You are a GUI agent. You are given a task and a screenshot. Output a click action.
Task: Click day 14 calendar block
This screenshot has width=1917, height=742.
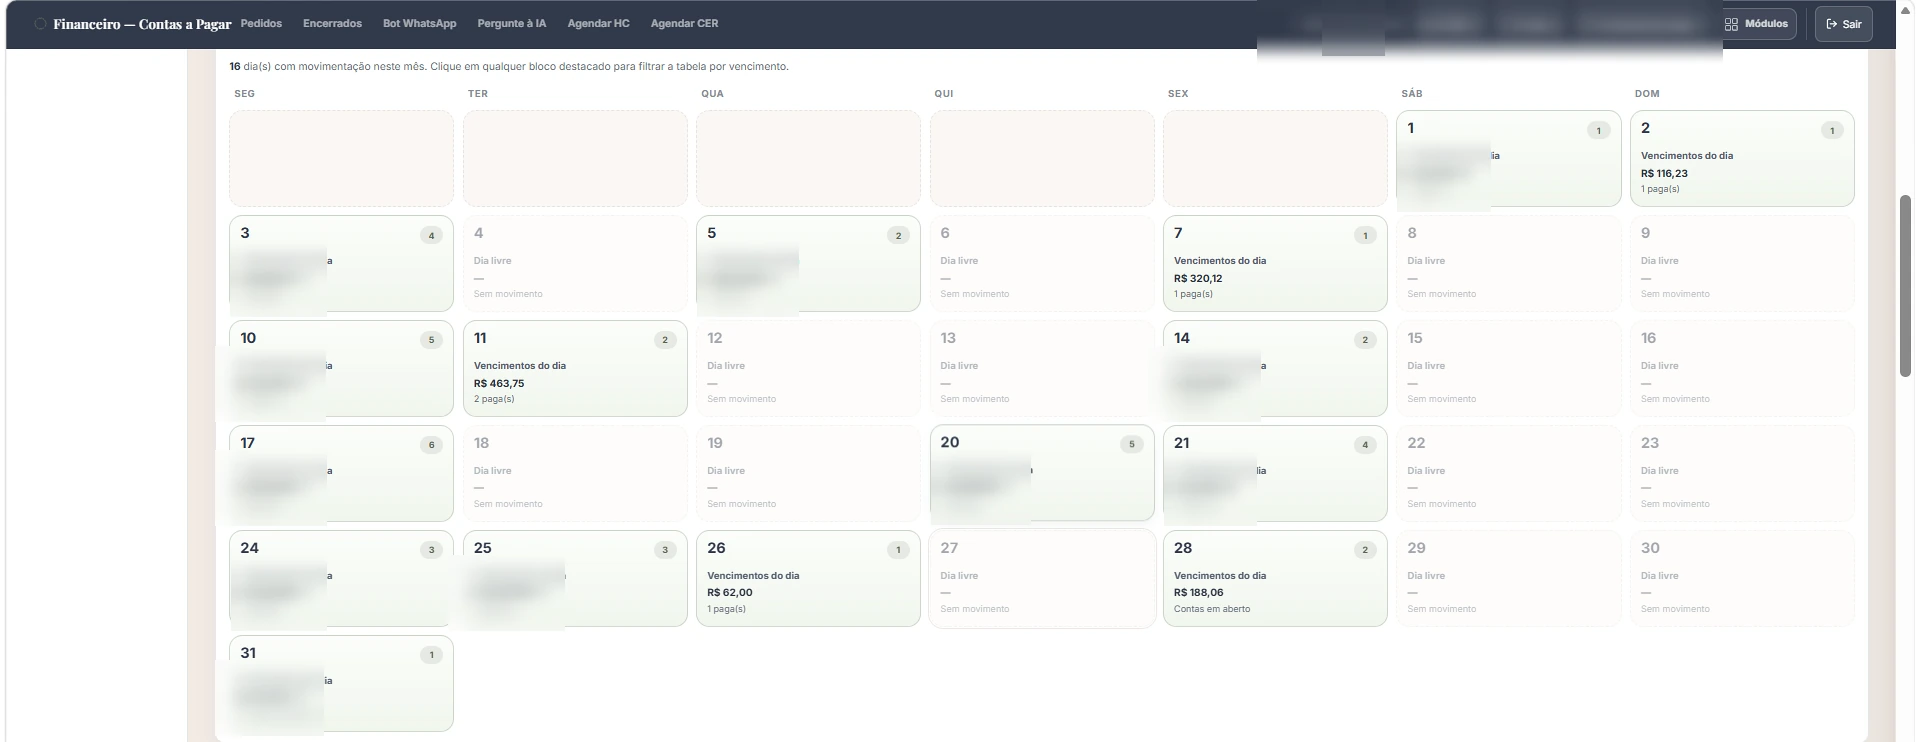(x=1275, y=368)
